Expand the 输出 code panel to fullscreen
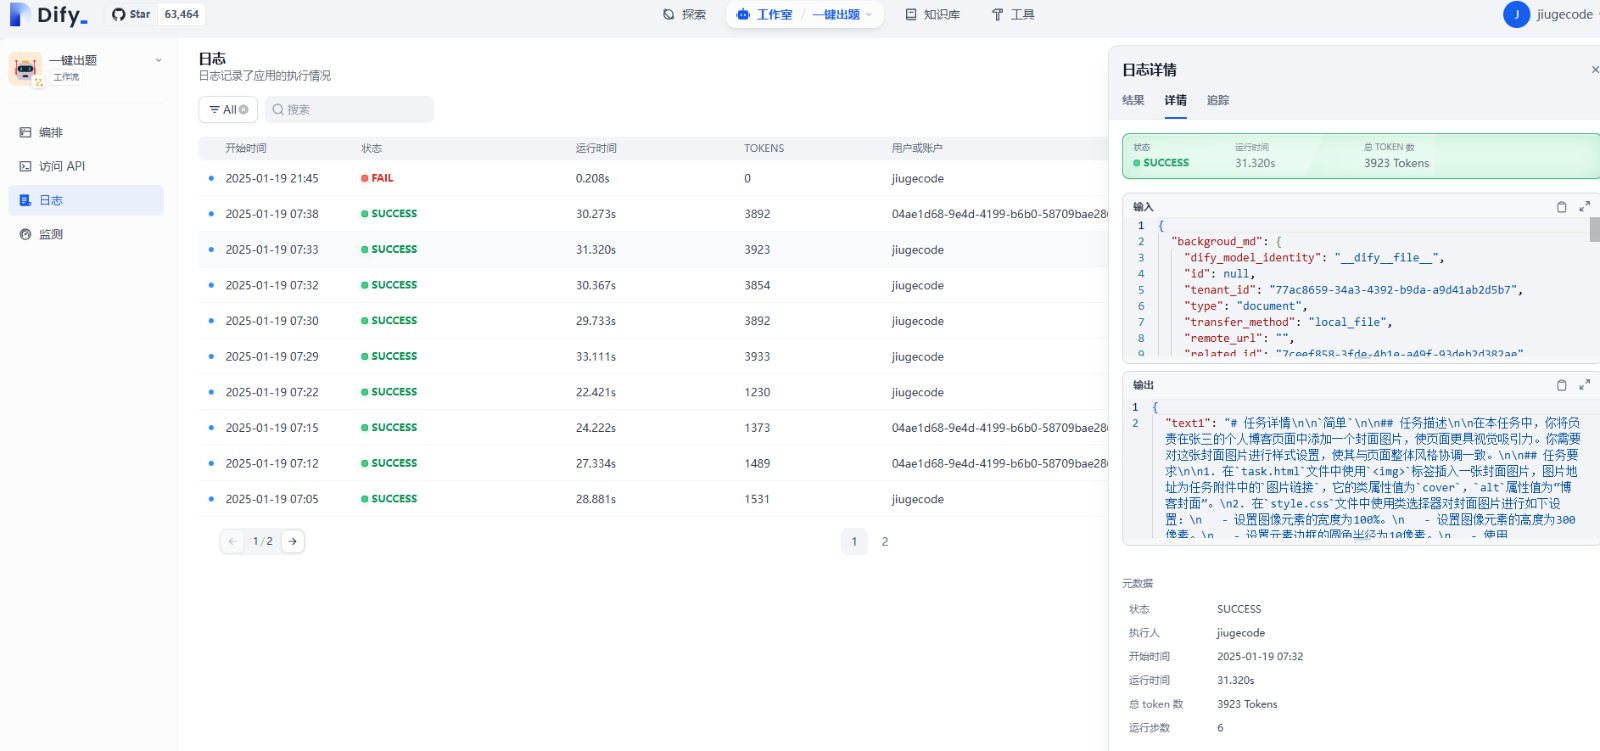The width and height of the screenshot is (1600, 751). 1584,385
